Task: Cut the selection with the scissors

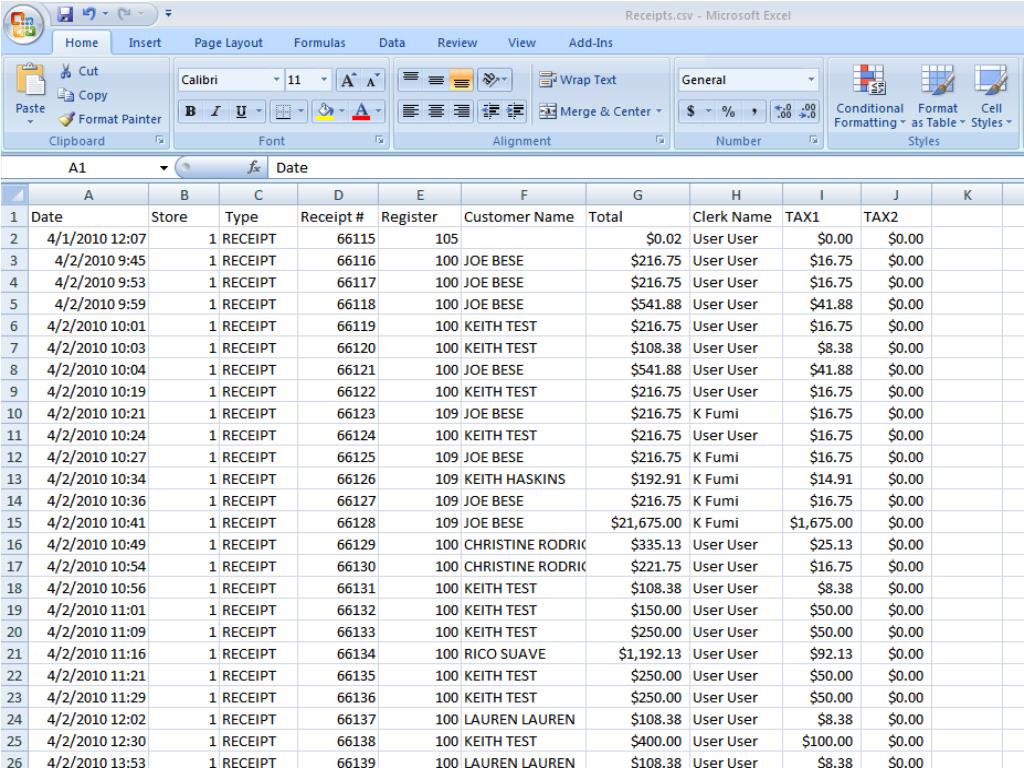Action: 78,71
